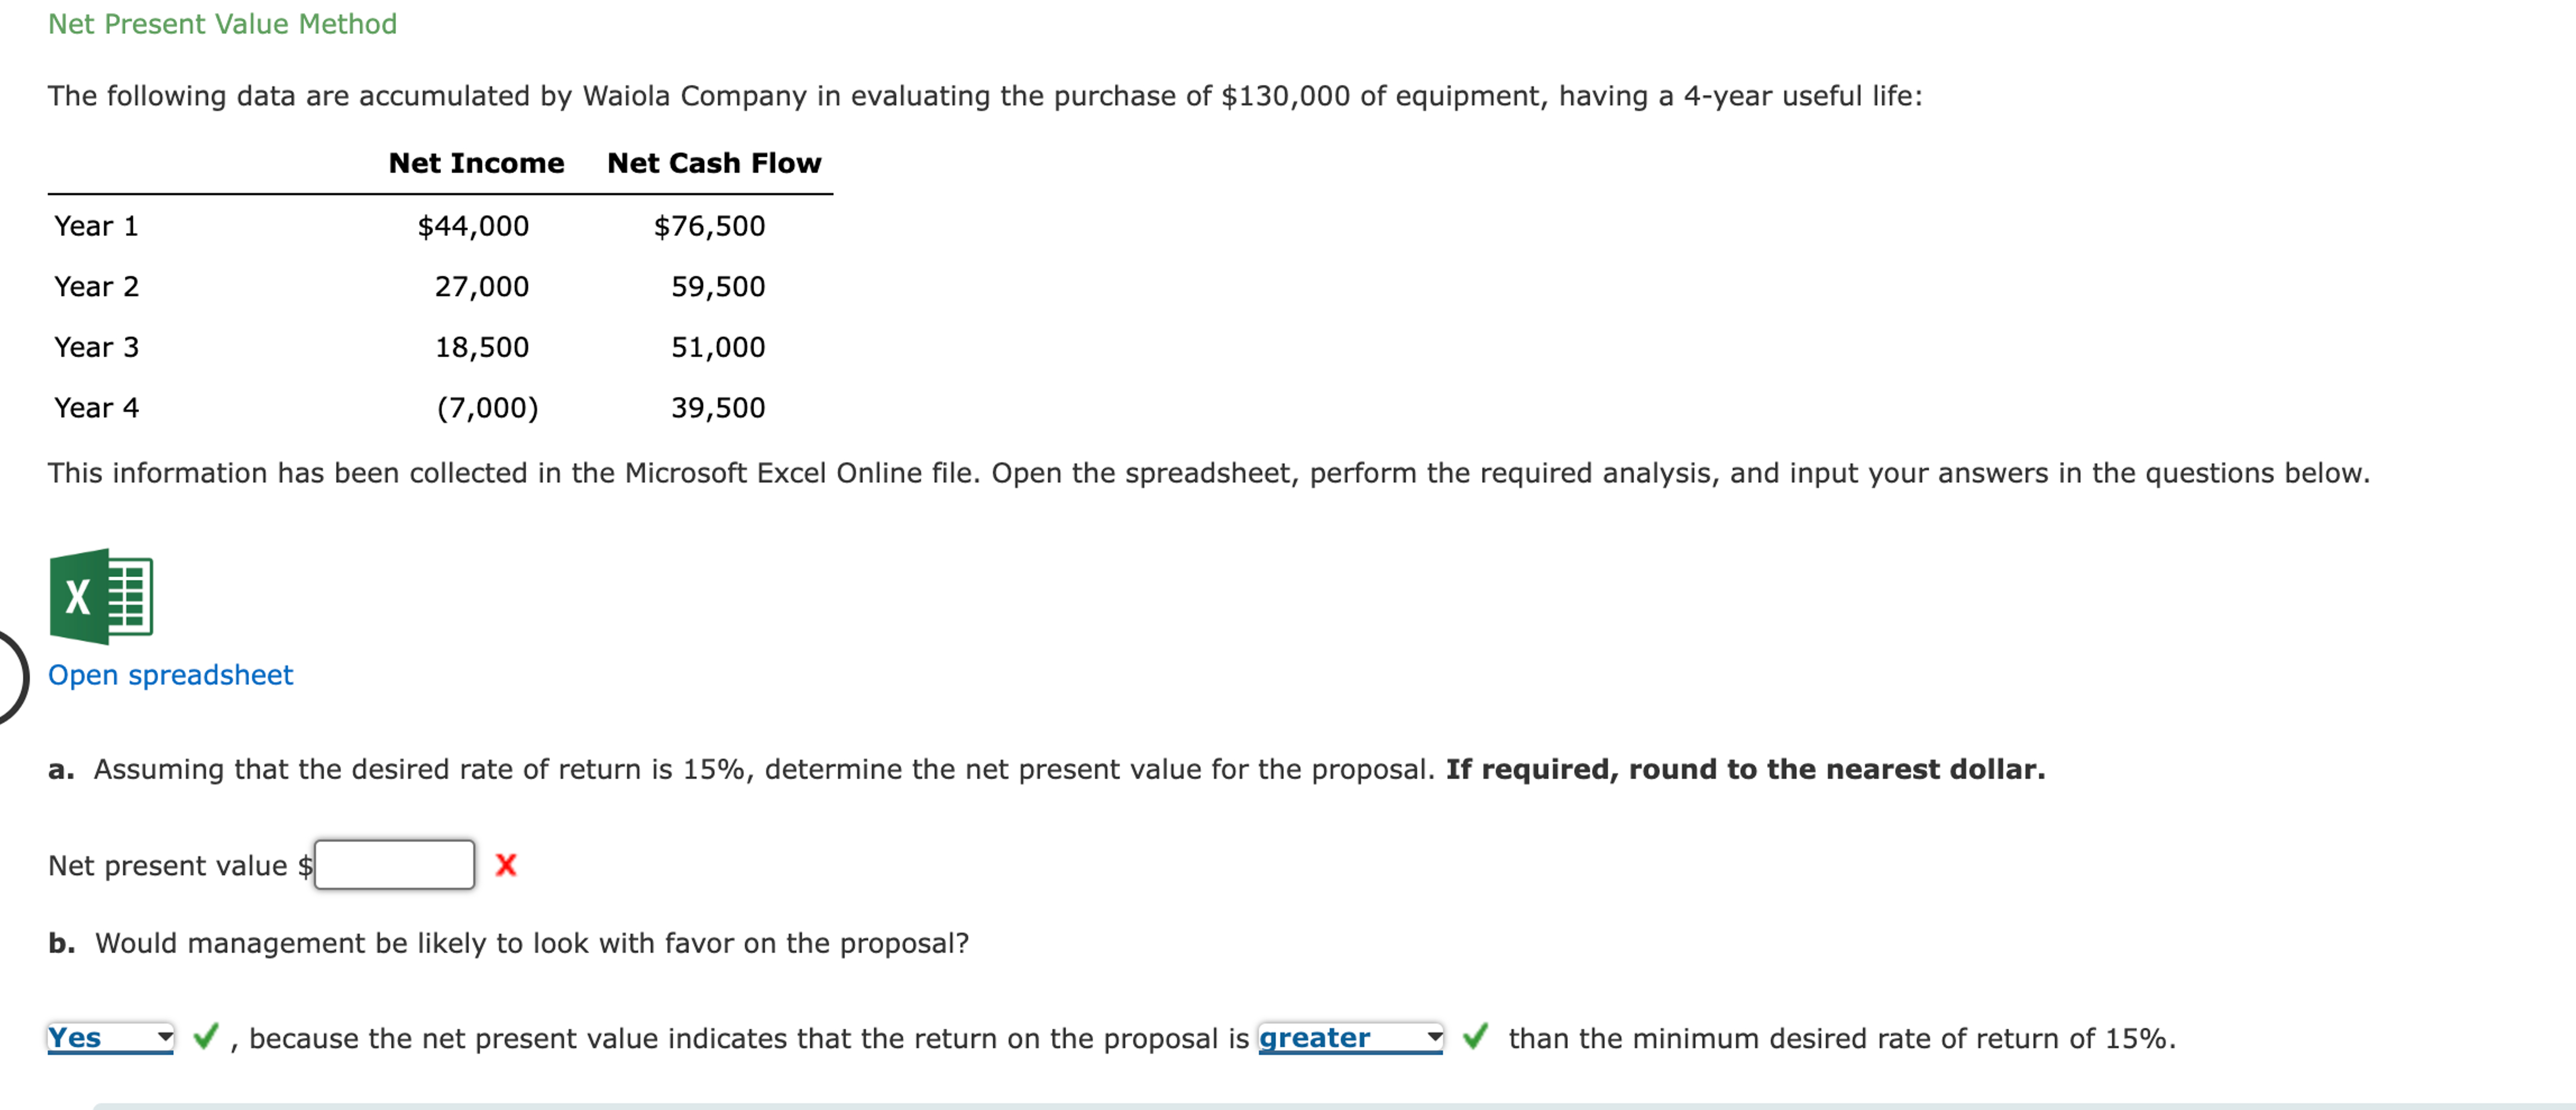Change the Yes selection in part b
The width and height of the screenshot is (2576, 1110).
110,1038
